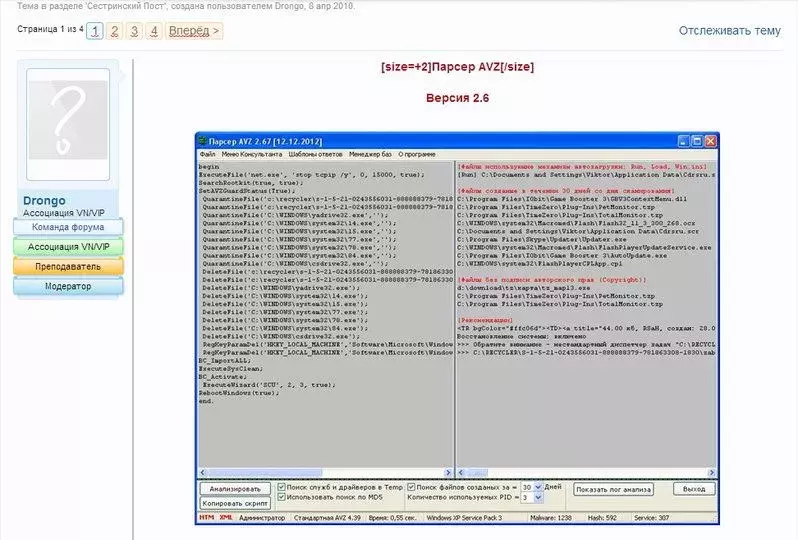Click the 'Восстановление системы: включено' log line
Viewport: 798px width, 540px height.
[x=522, y=336]
